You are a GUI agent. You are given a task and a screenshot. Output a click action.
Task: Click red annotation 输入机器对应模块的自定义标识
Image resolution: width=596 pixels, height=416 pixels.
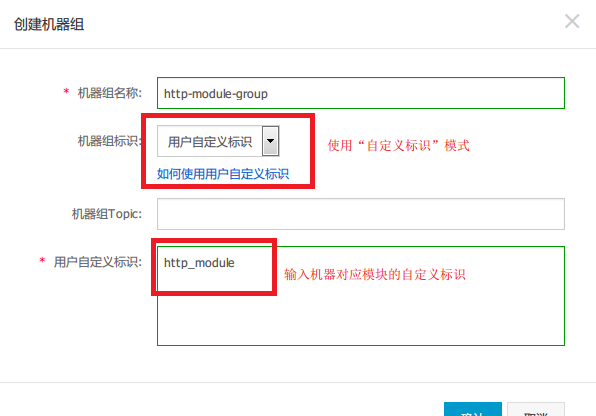click(375, 274)
